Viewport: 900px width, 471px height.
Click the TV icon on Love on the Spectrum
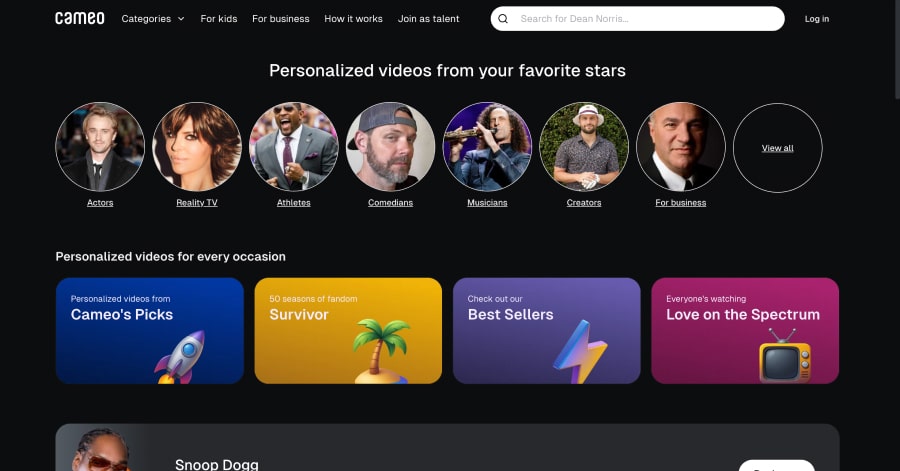785,356
